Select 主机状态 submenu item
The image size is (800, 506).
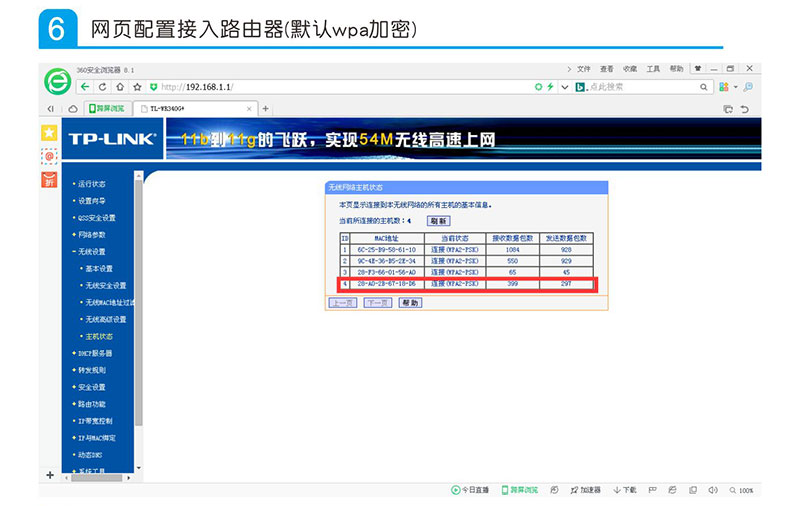99,336
